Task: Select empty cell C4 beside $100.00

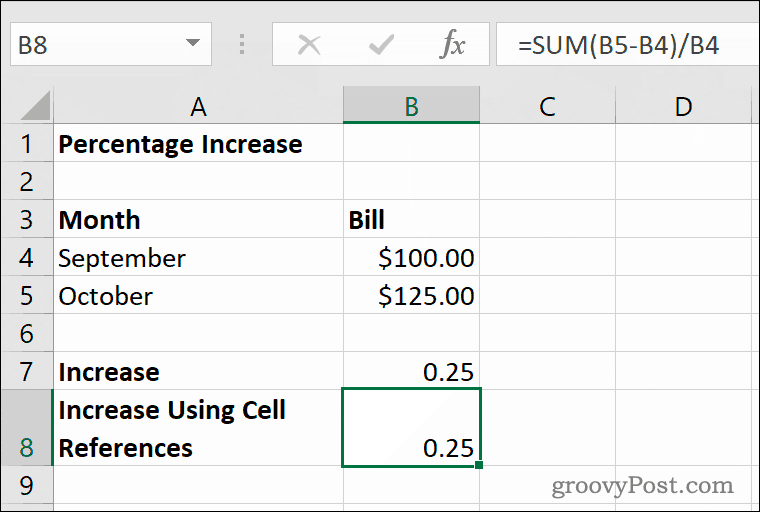Action: (547, 257)
